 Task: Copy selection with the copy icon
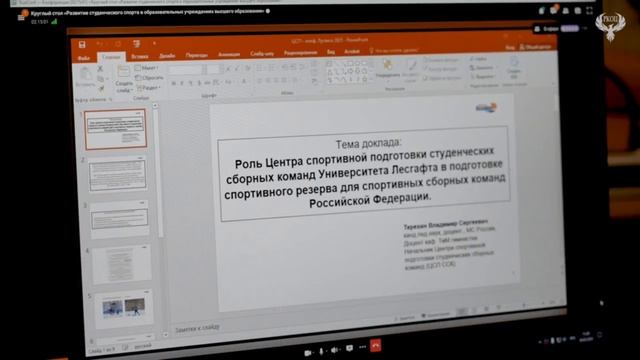(x=100, y=78)
